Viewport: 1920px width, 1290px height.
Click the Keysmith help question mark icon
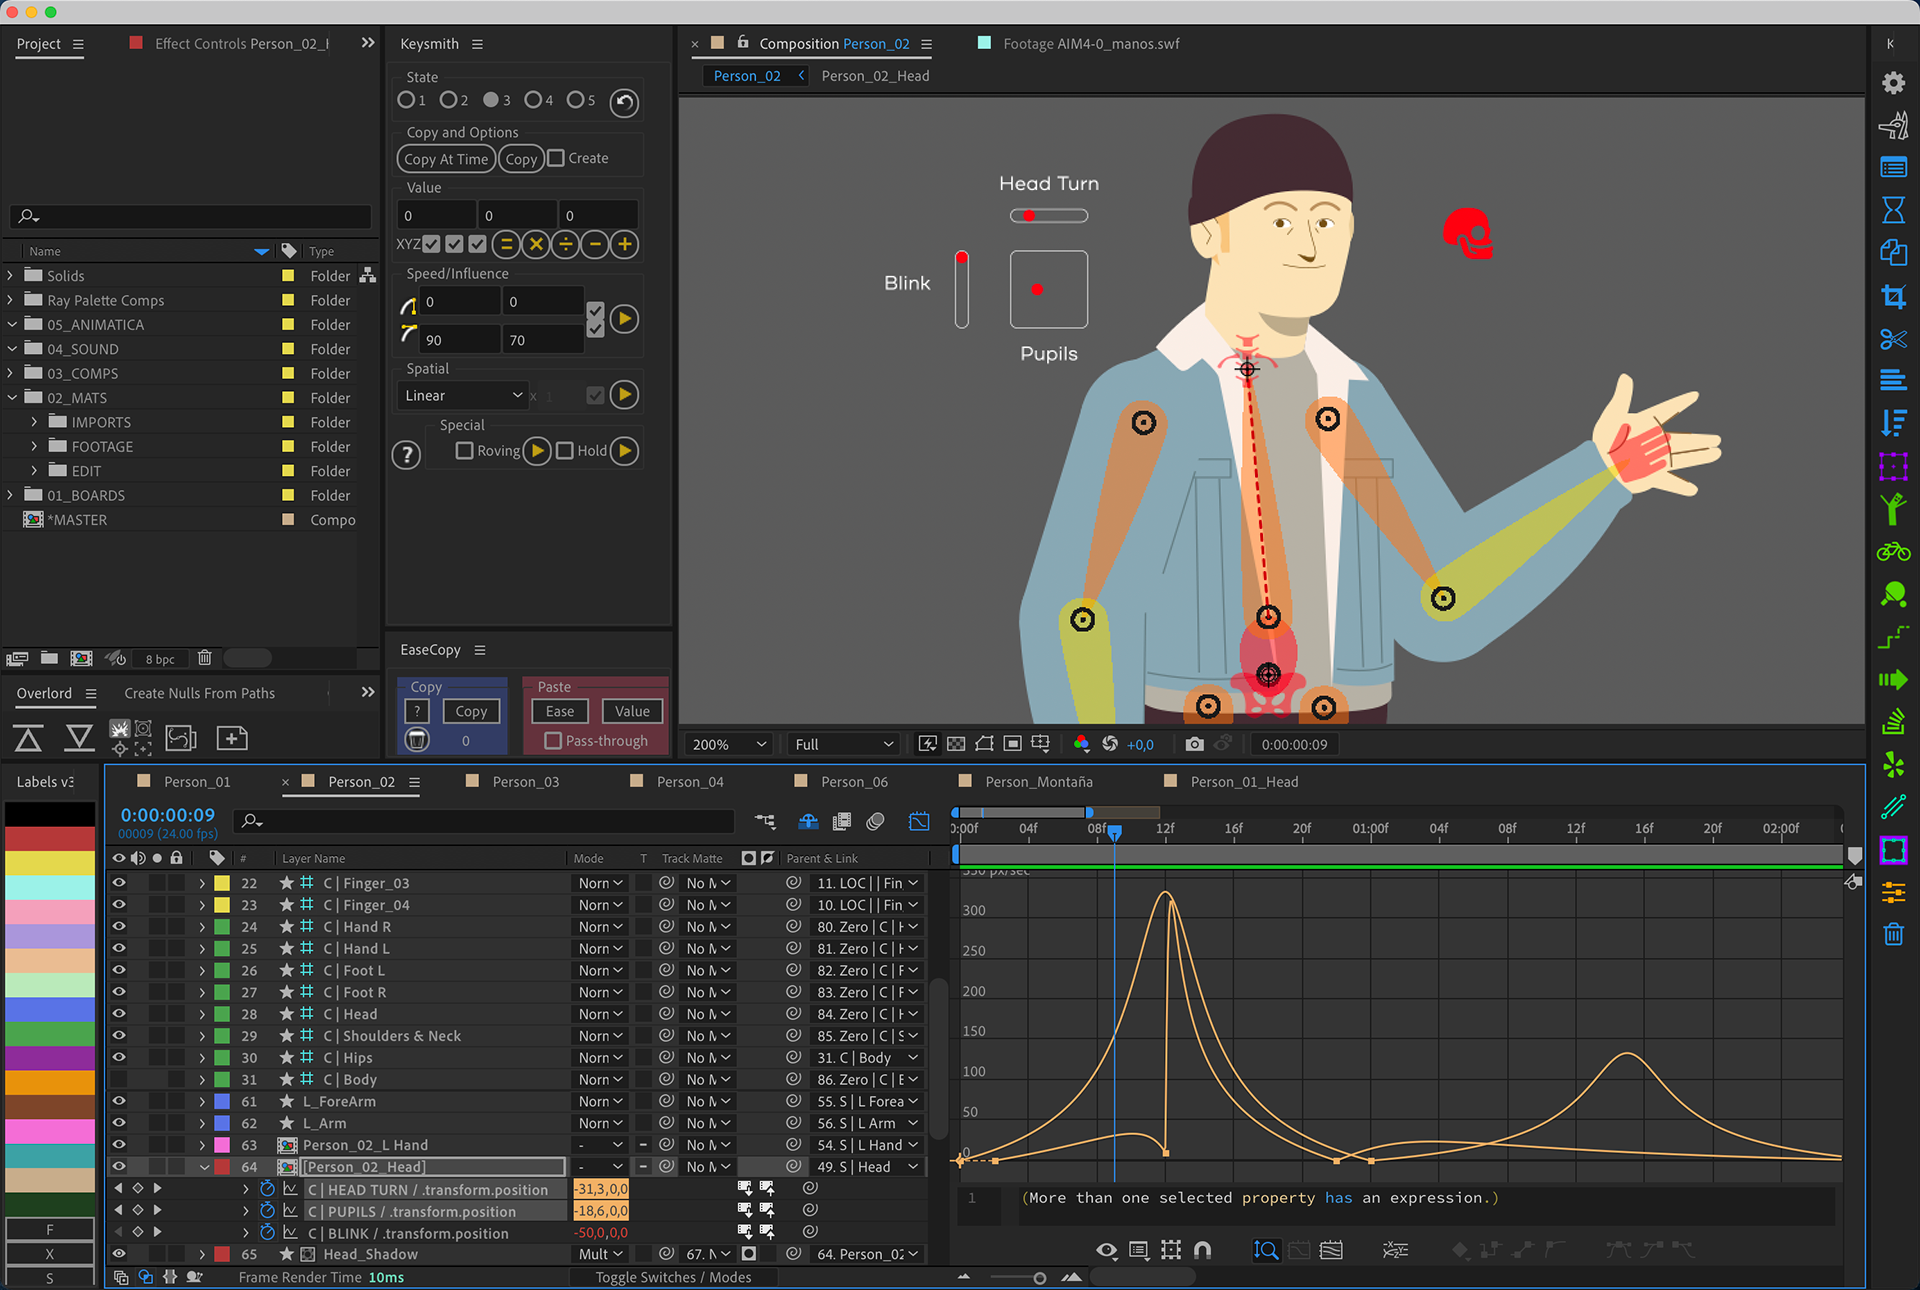(x=406, y=455)
